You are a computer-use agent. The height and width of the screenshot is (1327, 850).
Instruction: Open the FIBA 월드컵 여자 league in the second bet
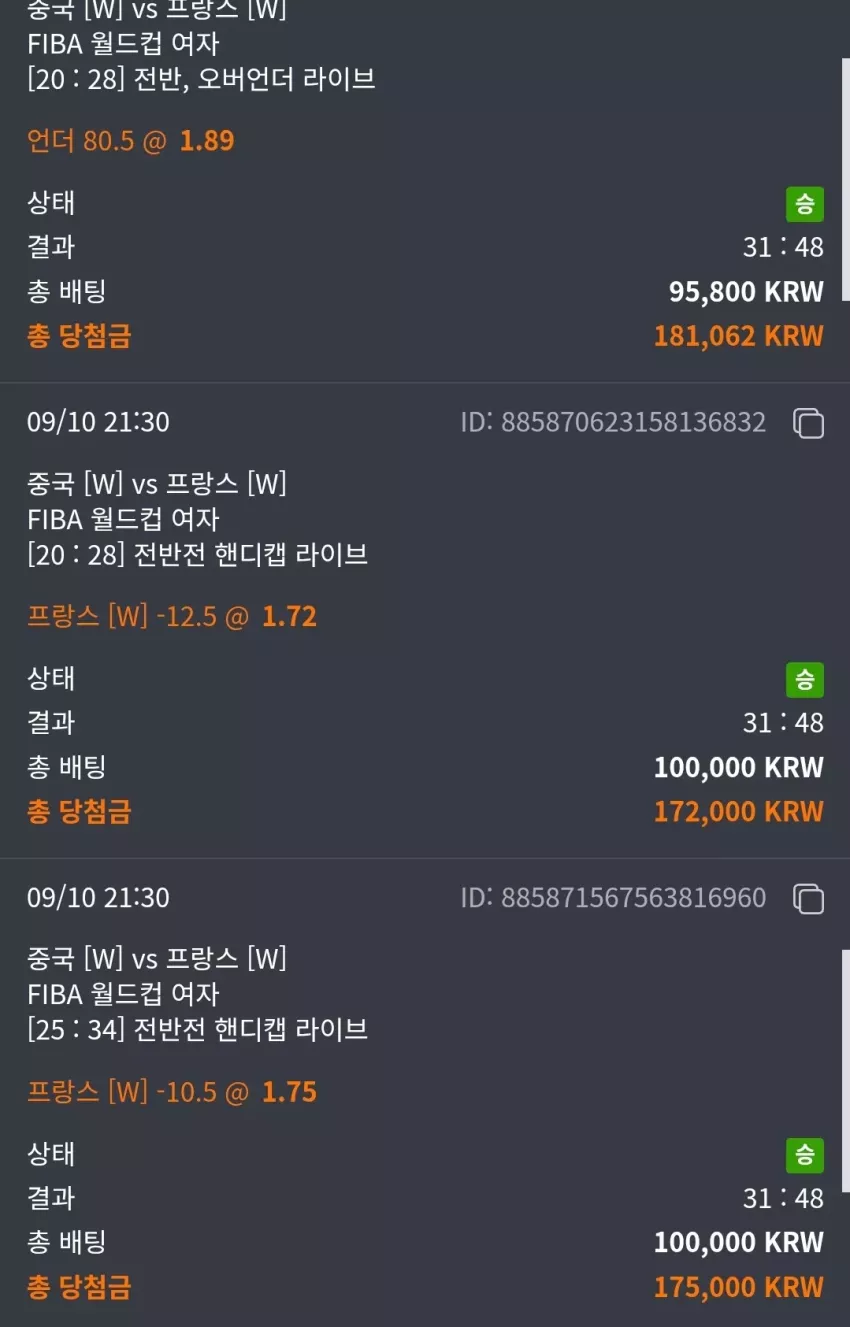(x=123, y=519)
